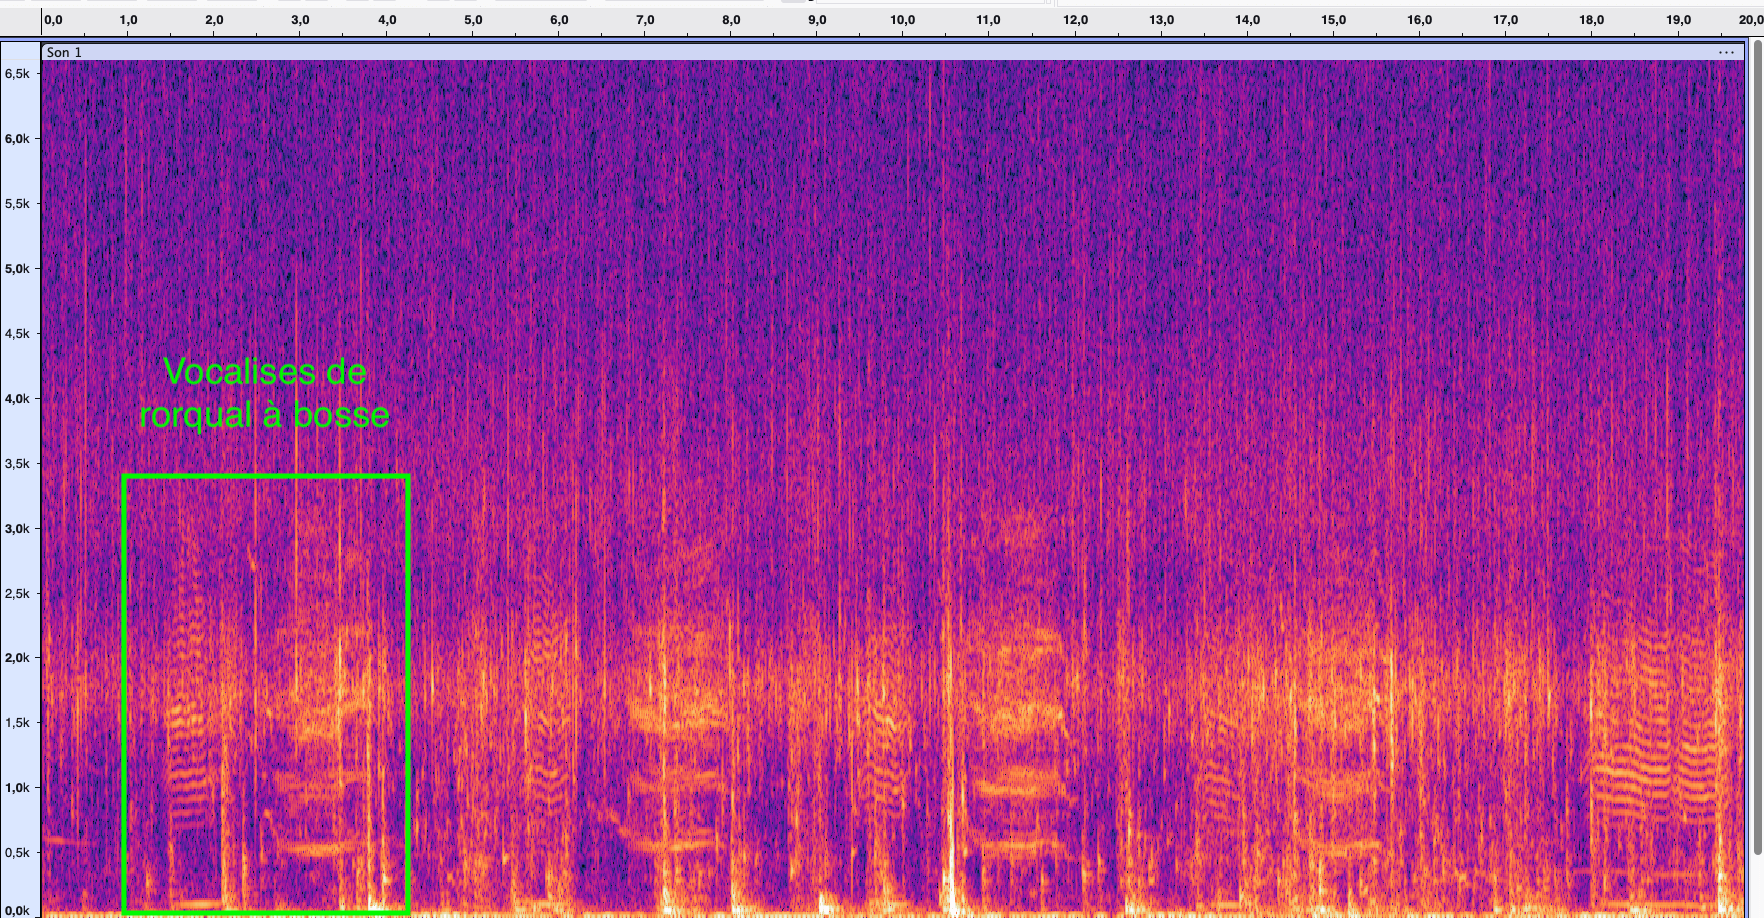The image size is (1764, 918).
Task: Click the 12,0 second ruler label
Action: (1075, 20)
